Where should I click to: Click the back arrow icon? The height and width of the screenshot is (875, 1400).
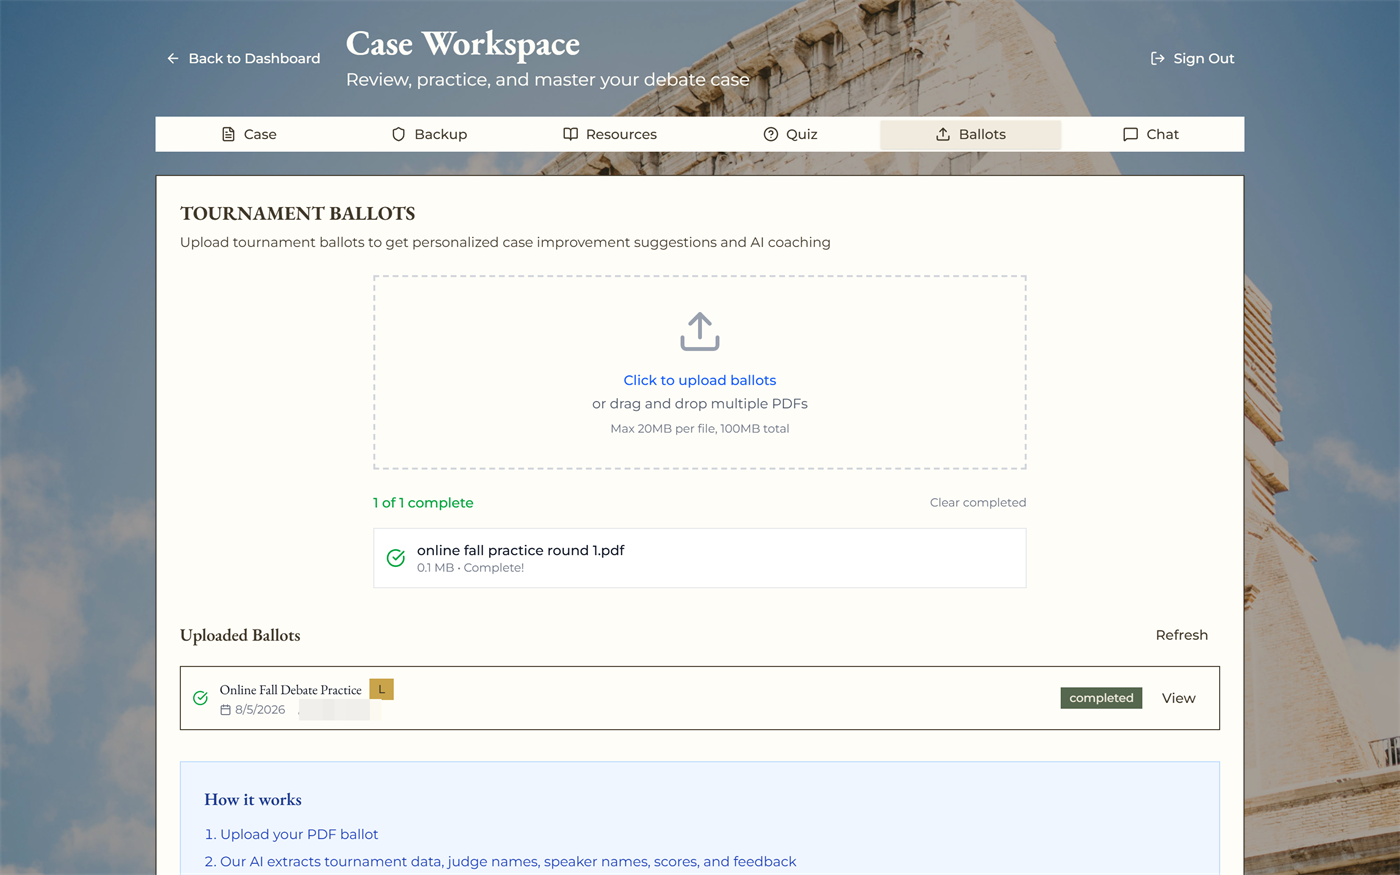point(173,58)
